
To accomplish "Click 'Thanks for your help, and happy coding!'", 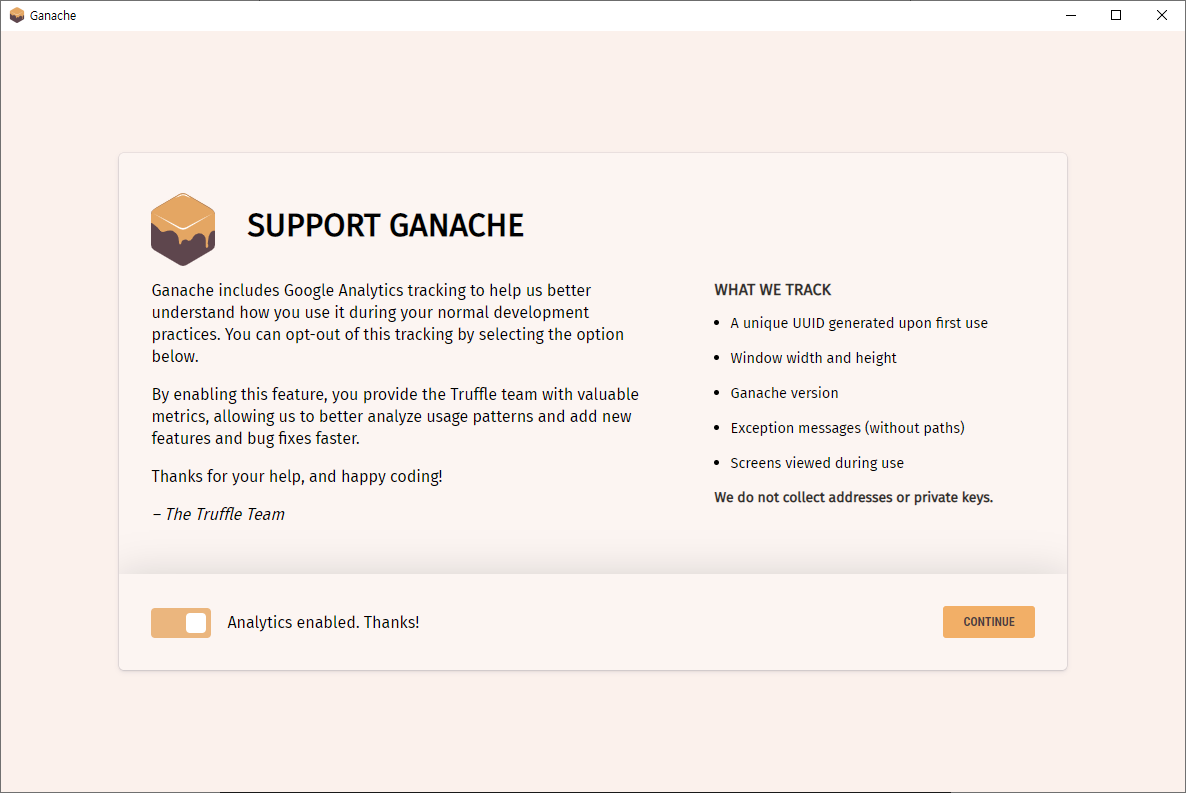I will (296, 477).
